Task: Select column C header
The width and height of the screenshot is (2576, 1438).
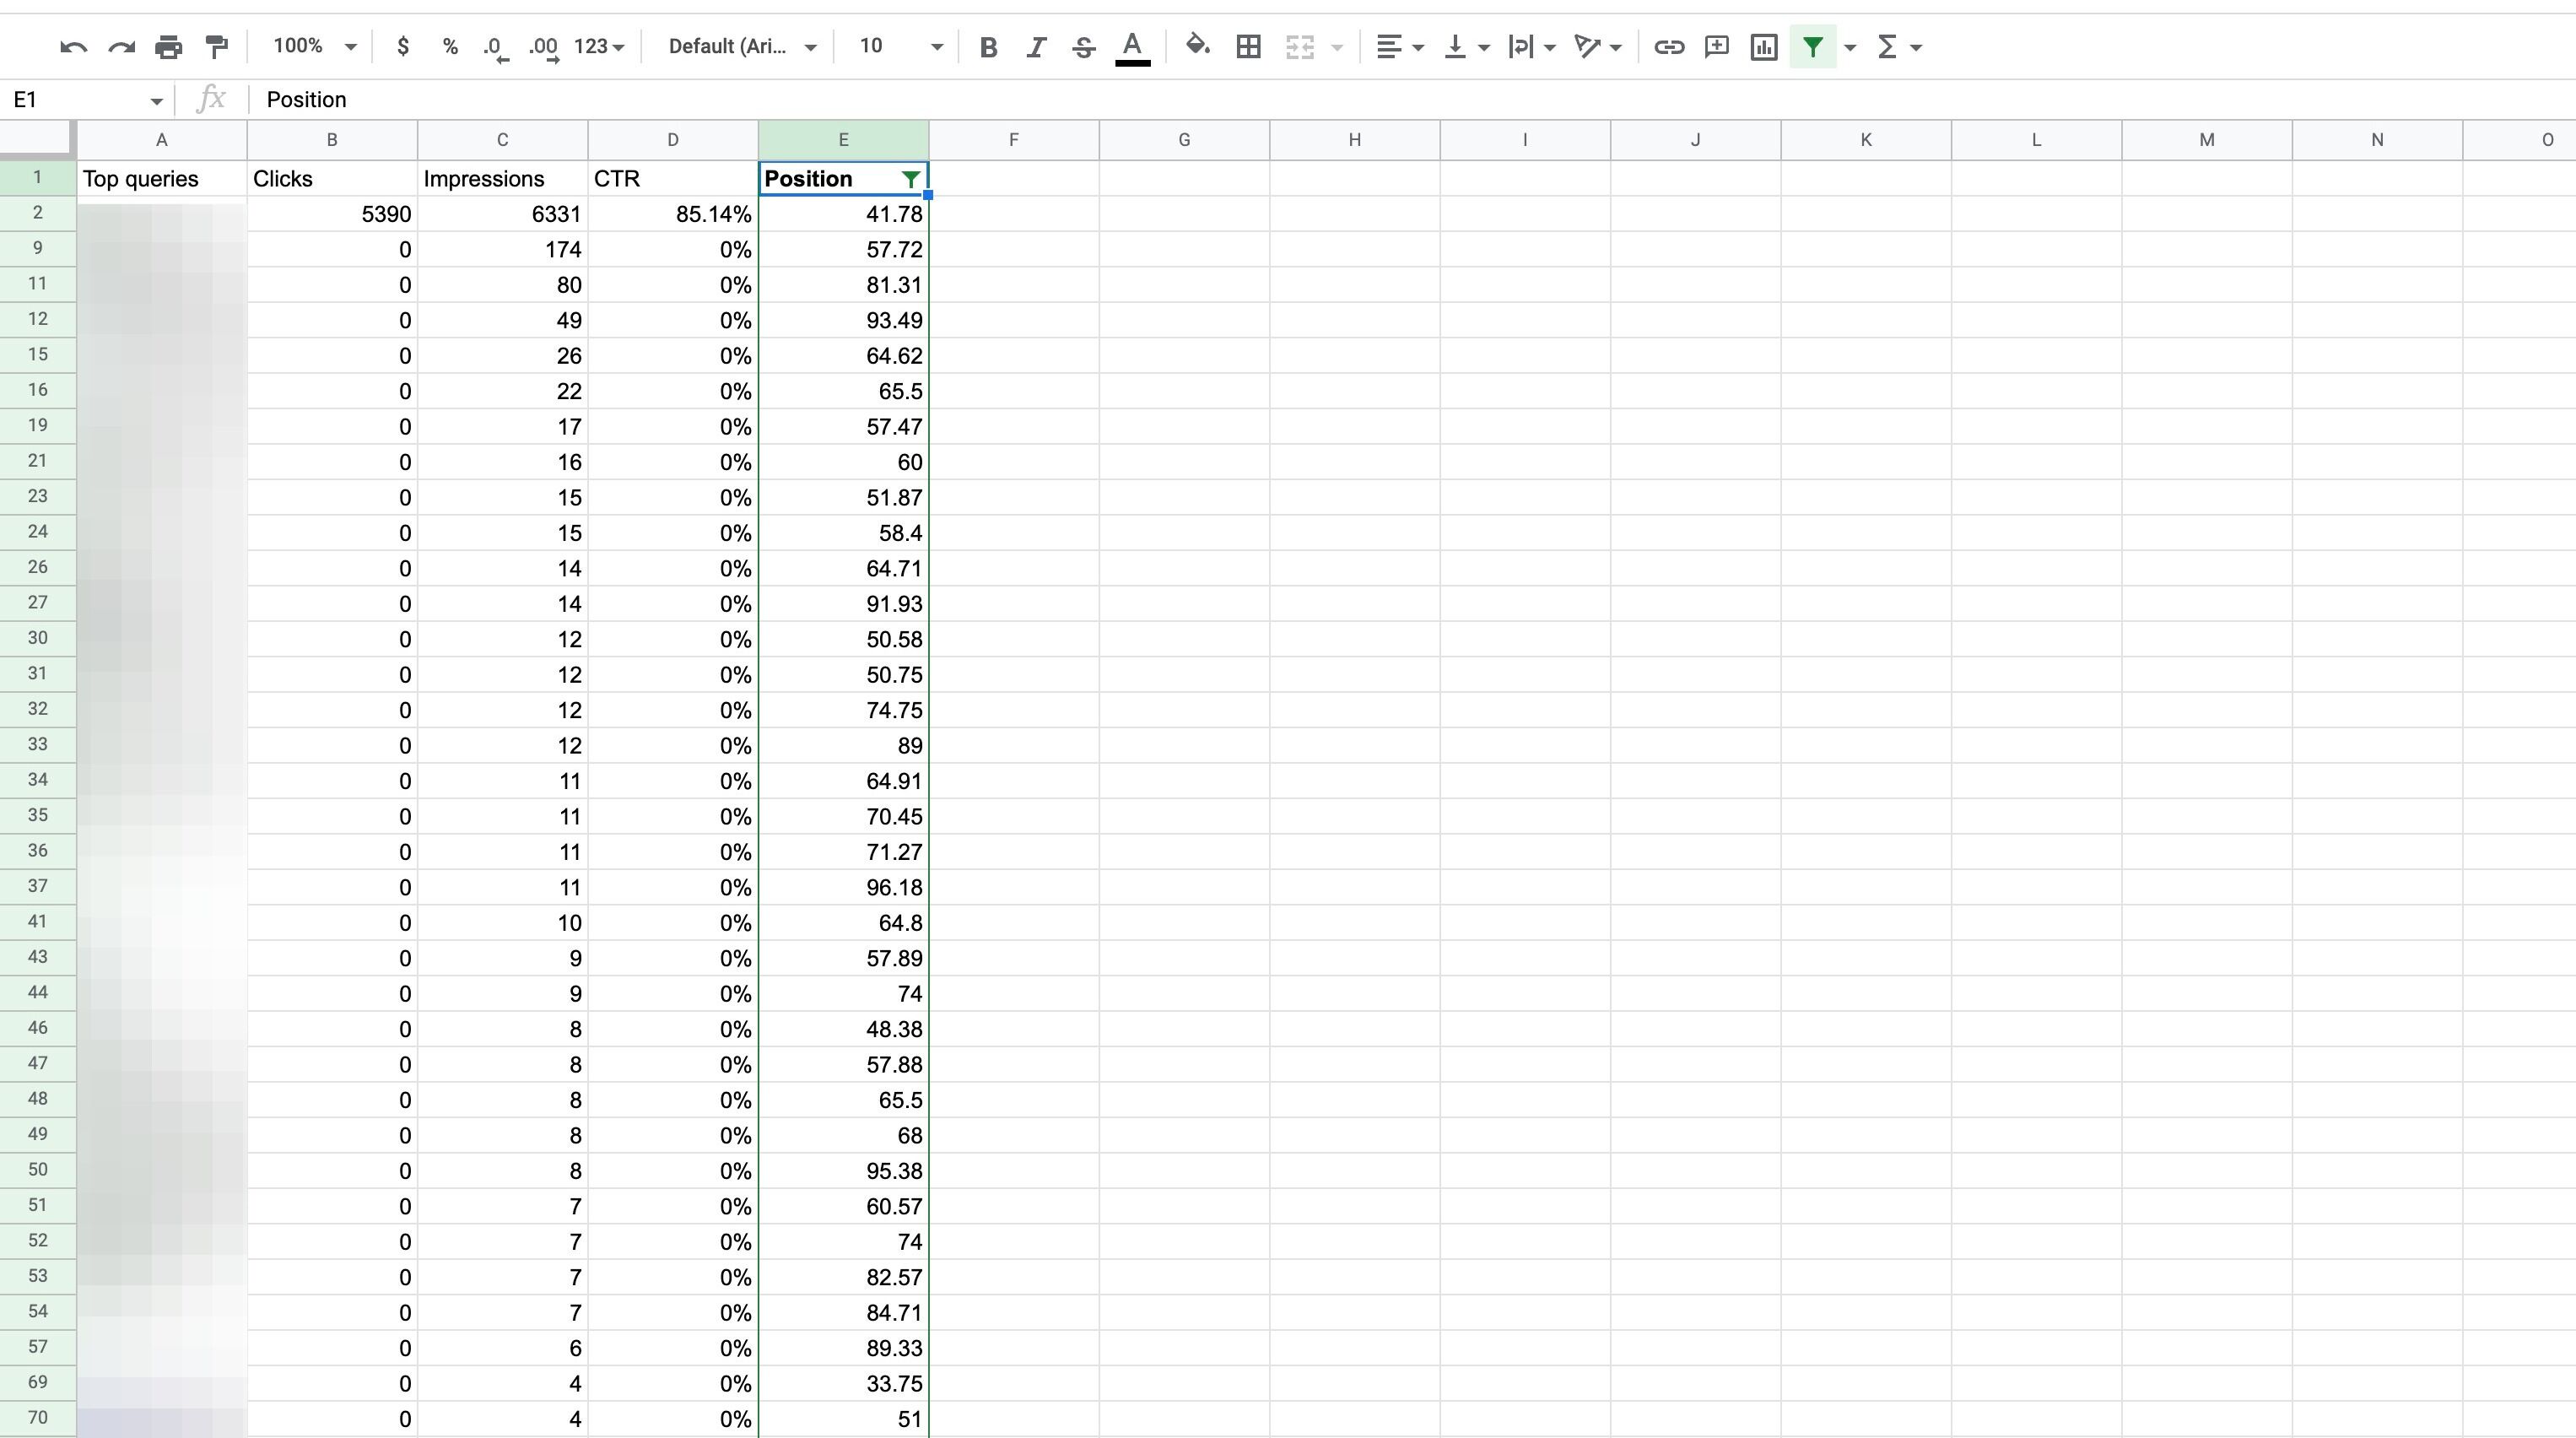Action: click(x=503, y=140)
